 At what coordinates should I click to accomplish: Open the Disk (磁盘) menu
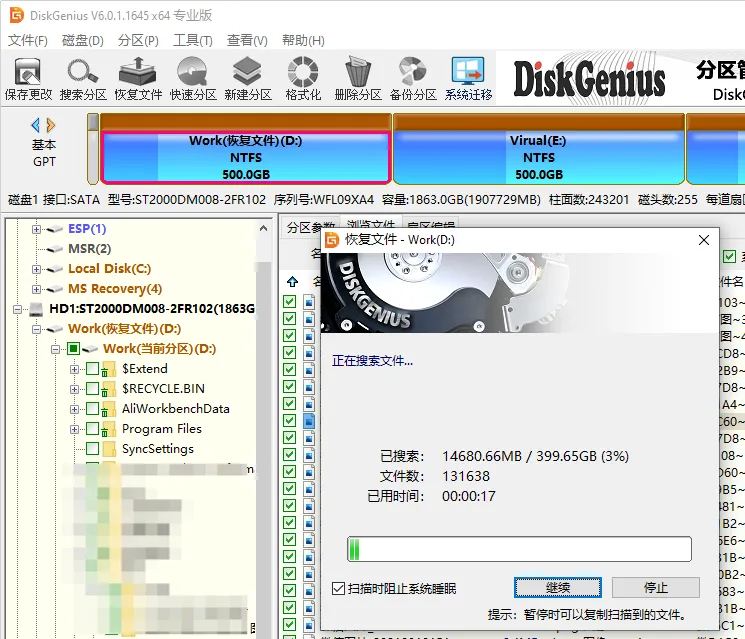click(x=83, y=40)
